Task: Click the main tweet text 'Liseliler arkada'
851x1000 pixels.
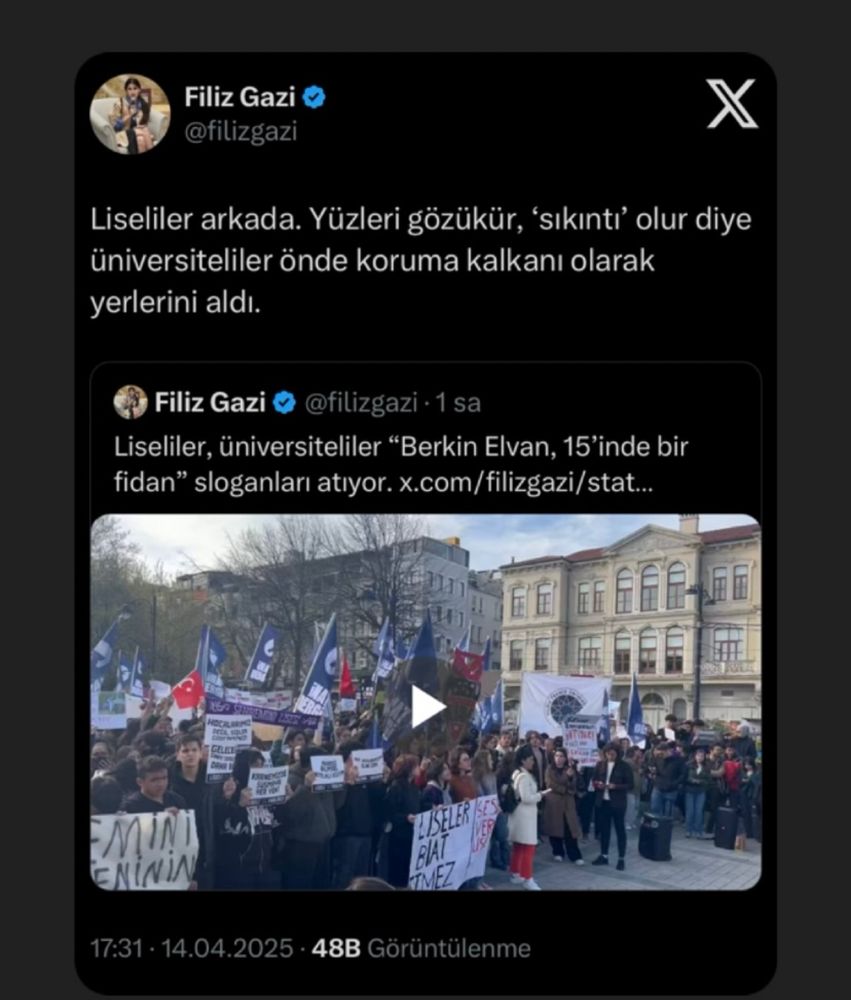Action: tap(421, 261)
